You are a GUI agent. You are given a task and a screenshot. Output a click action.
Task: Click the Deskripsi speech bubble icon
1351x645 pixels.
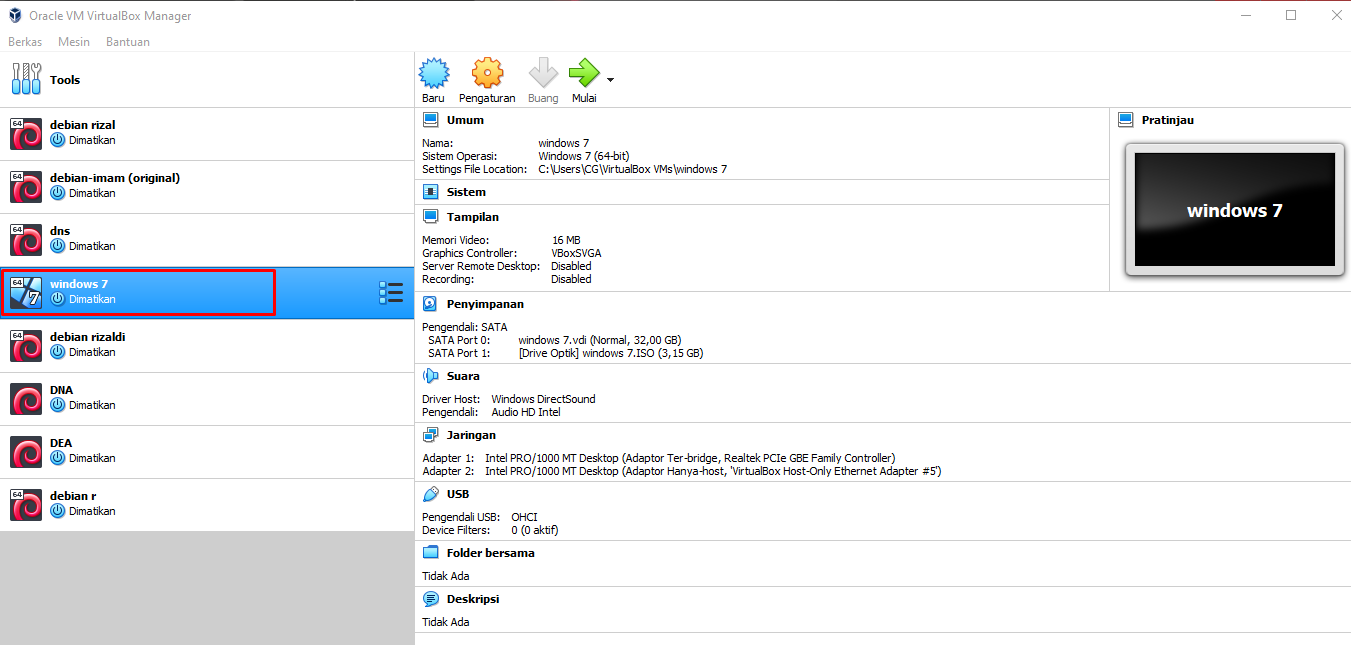point(430,599)
